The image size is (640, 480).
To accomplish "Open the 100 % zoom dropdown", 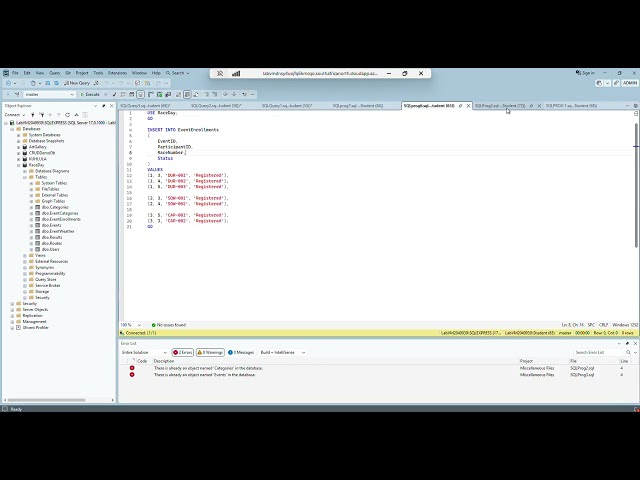I will (131, 325).
